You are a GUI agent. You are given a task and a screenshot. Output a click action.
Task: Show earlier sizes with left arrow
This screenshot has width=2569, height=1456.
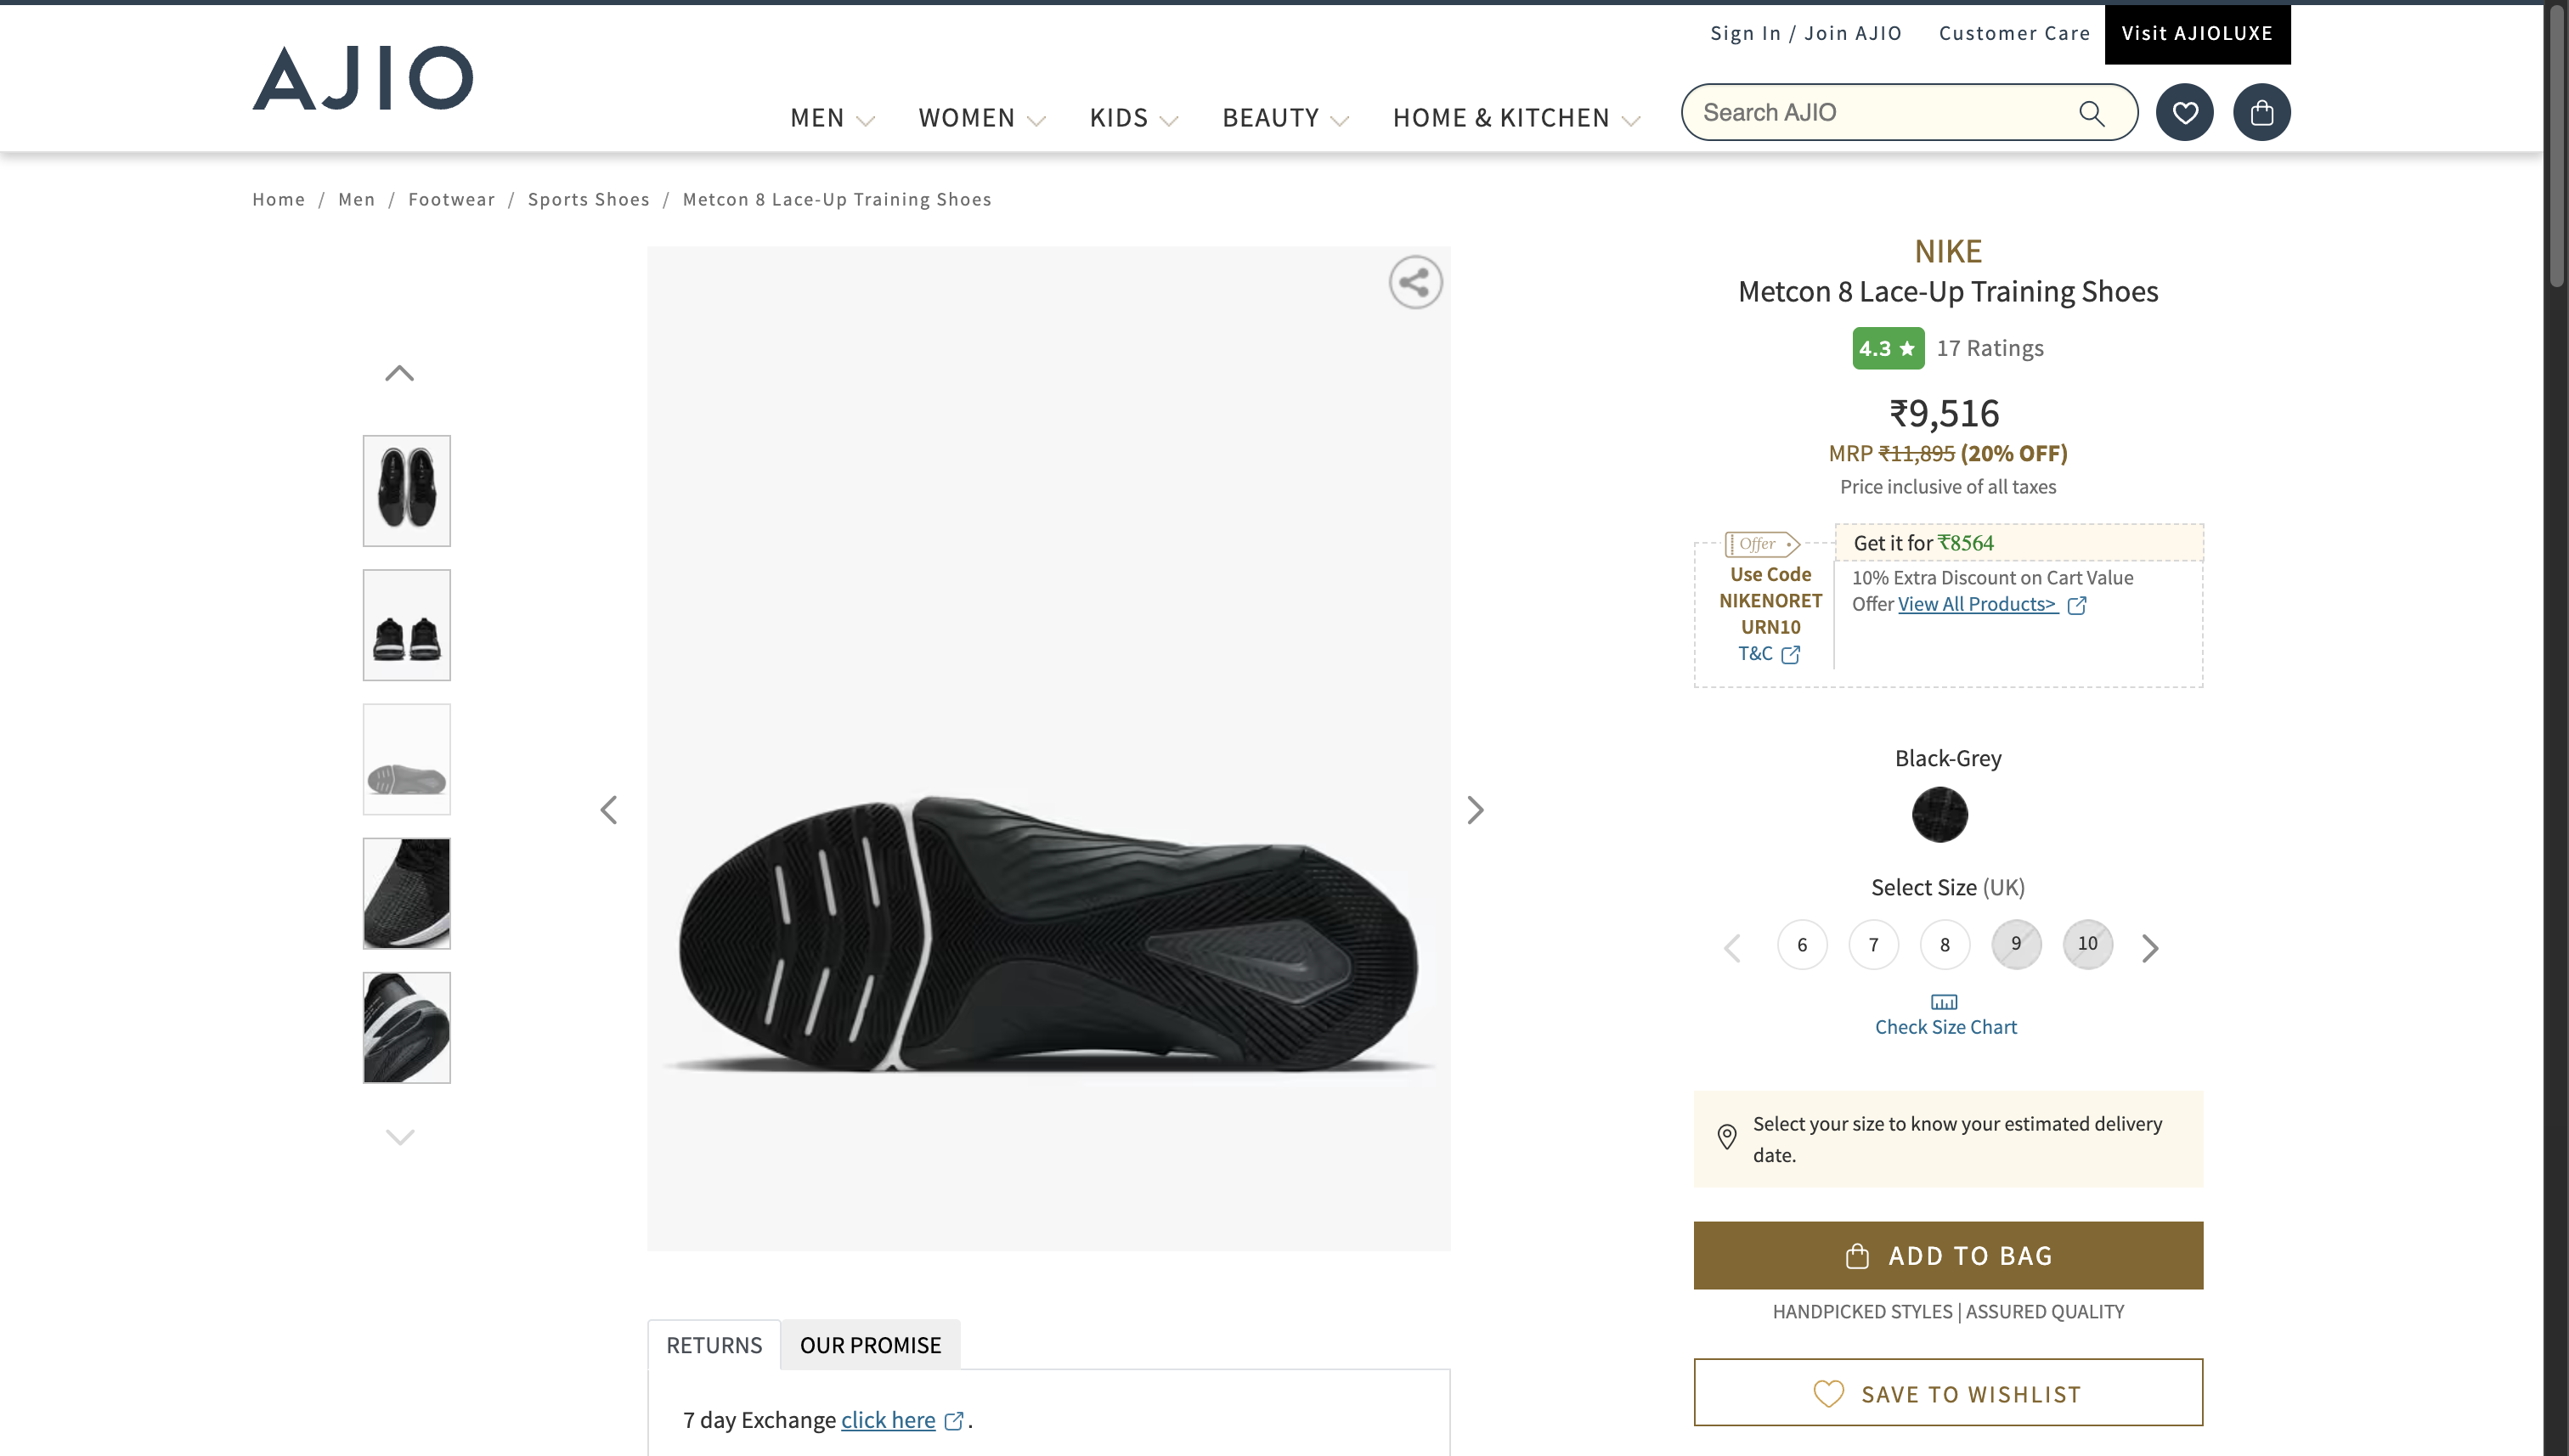pos(1733,948)
